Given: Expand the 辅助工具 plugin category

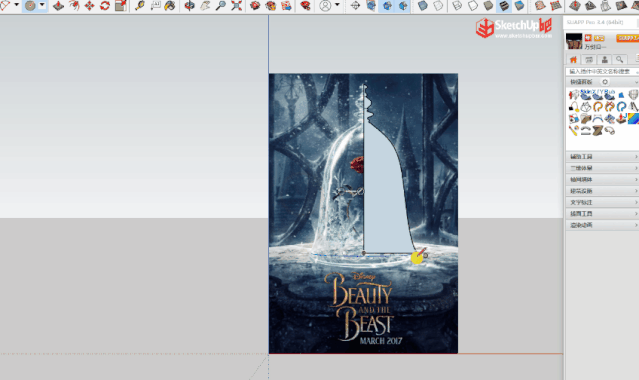Looking at the screenshot, I should tap(602, 157).
